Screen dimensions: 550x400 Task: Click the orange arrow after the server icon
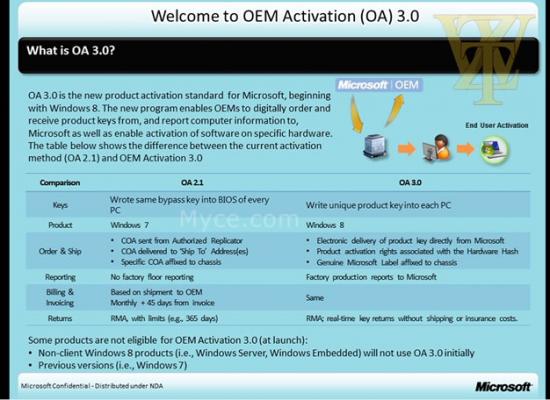point(407,149)
